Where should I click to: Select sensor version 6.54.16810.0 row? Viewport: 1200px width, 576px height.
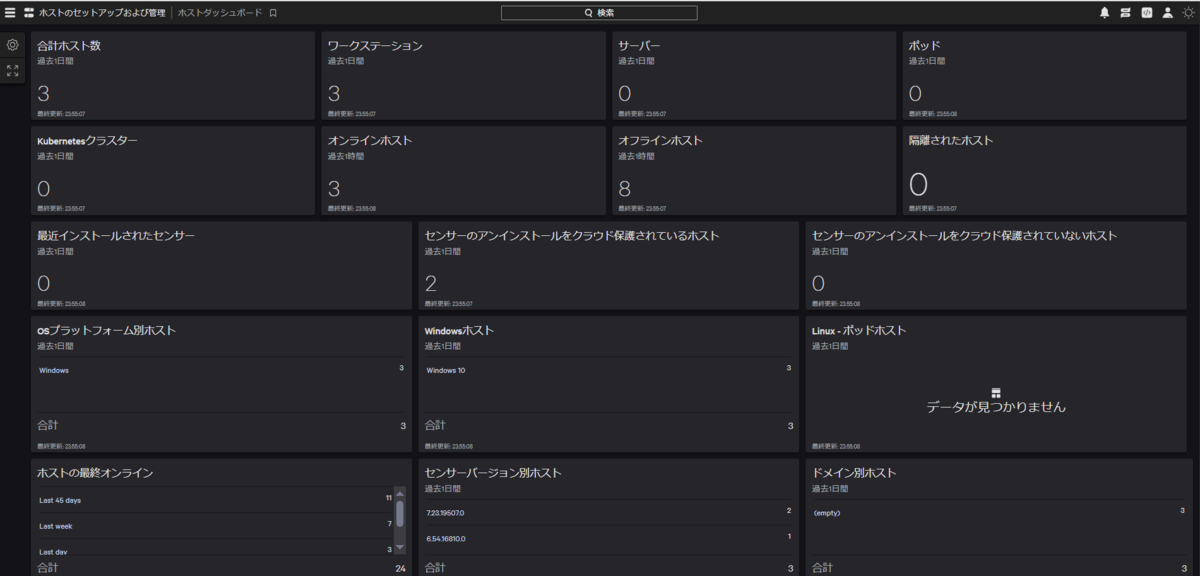coord(608,539)
